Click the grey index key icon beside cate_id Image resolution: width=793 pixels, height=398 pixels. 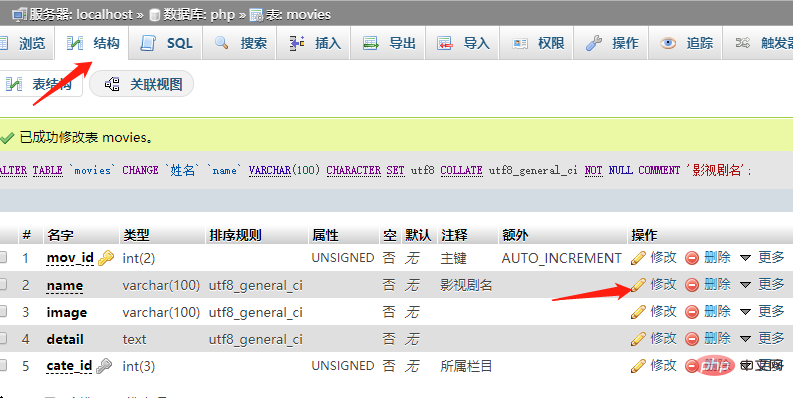pos(104,365)
